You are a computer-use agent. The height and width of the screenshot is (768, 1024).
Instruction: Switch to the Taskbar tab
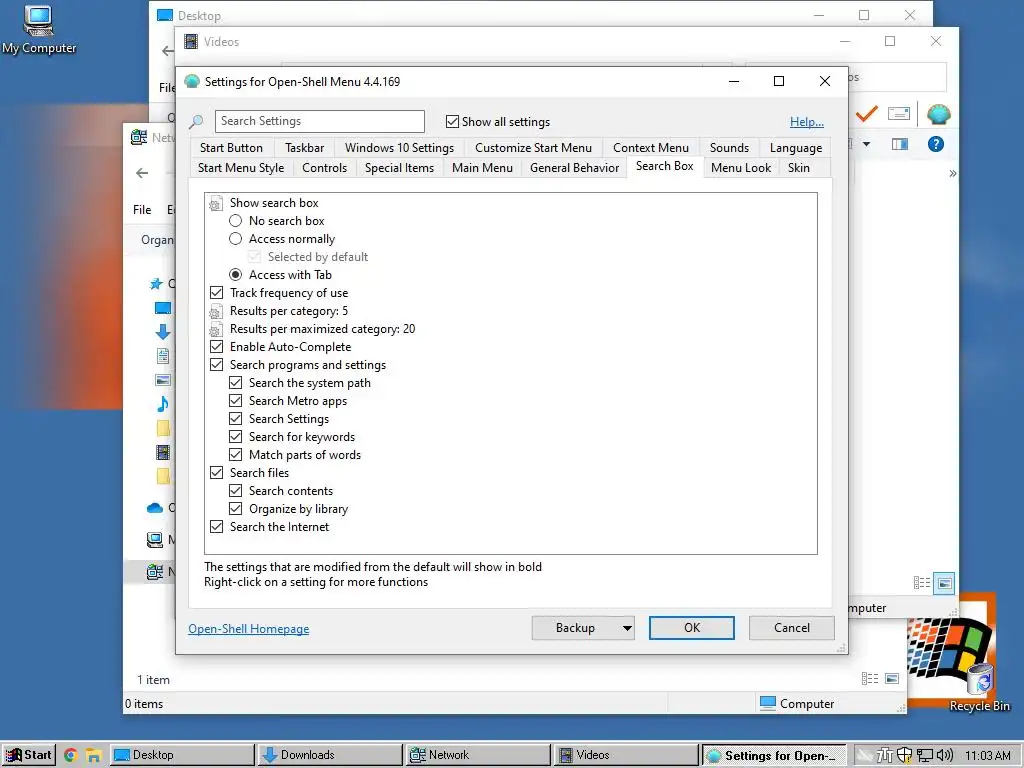tap(304, 148)
